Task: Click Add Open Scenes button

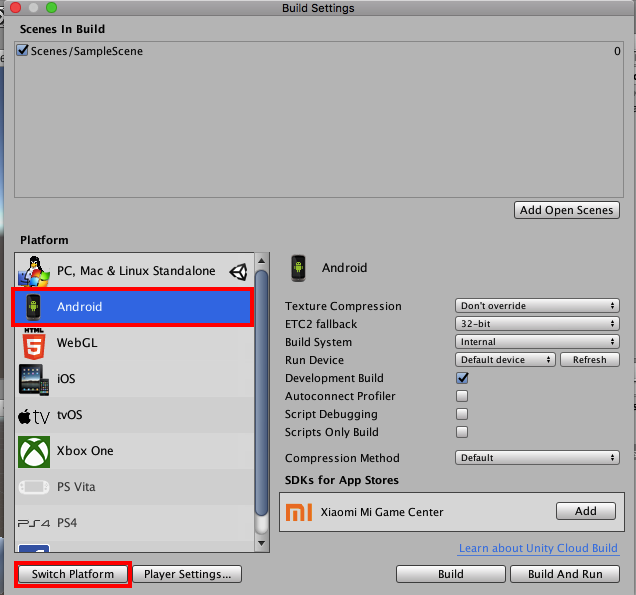Action: (x=567, y=210)
